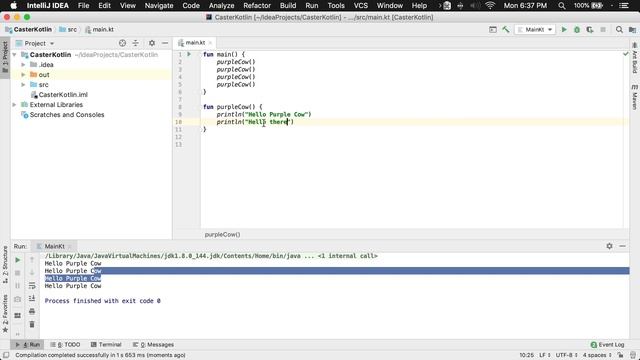Toggle soft-wrap in Run console
Image resolution: width=640 pixels, height=360 pixels.
(32, 286)
